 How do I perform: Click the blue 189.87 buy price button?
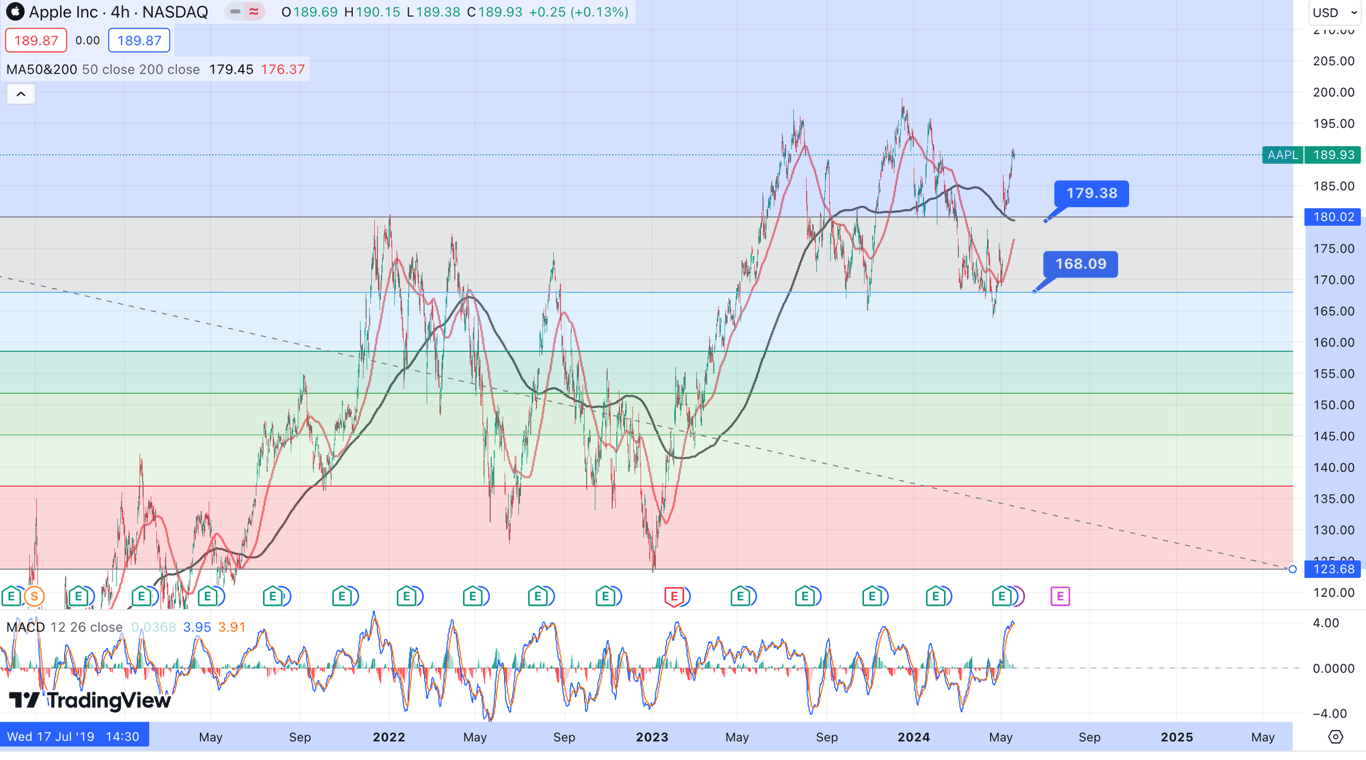139,41
